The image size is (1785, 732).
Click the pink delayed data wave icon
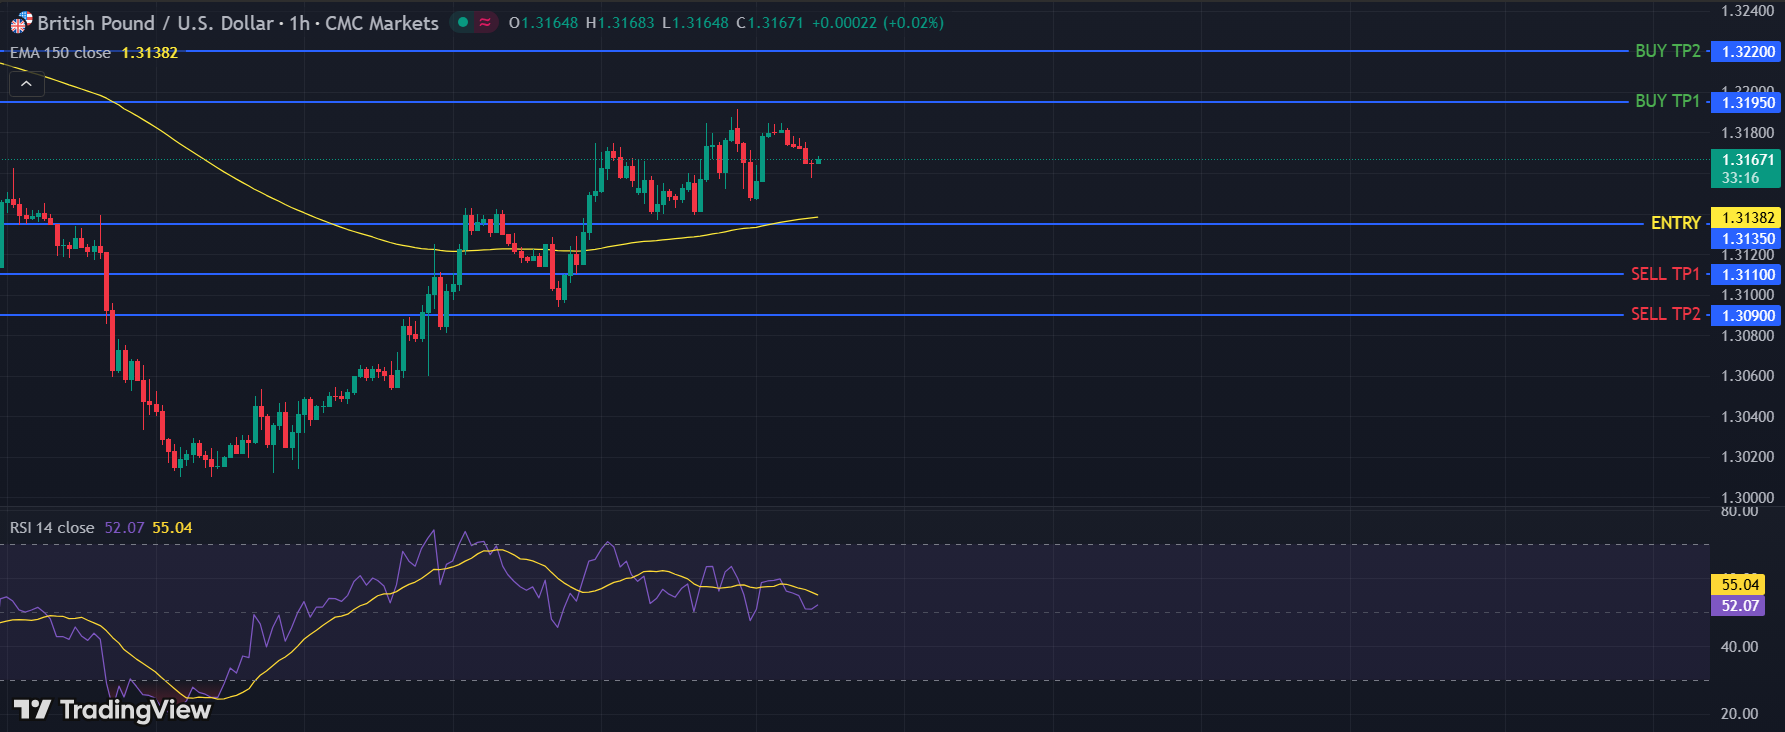(x=485, y=22)
